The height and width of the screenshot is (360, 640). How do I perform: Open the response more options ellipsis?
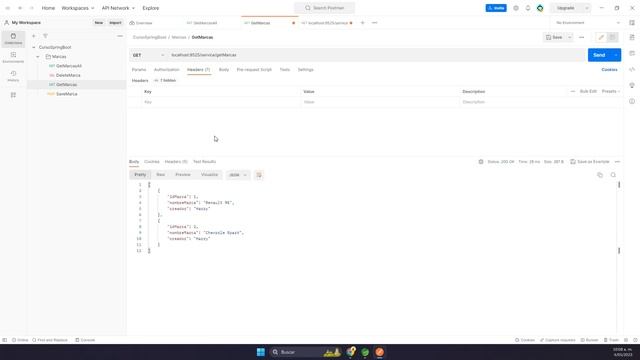pos(617,162)
